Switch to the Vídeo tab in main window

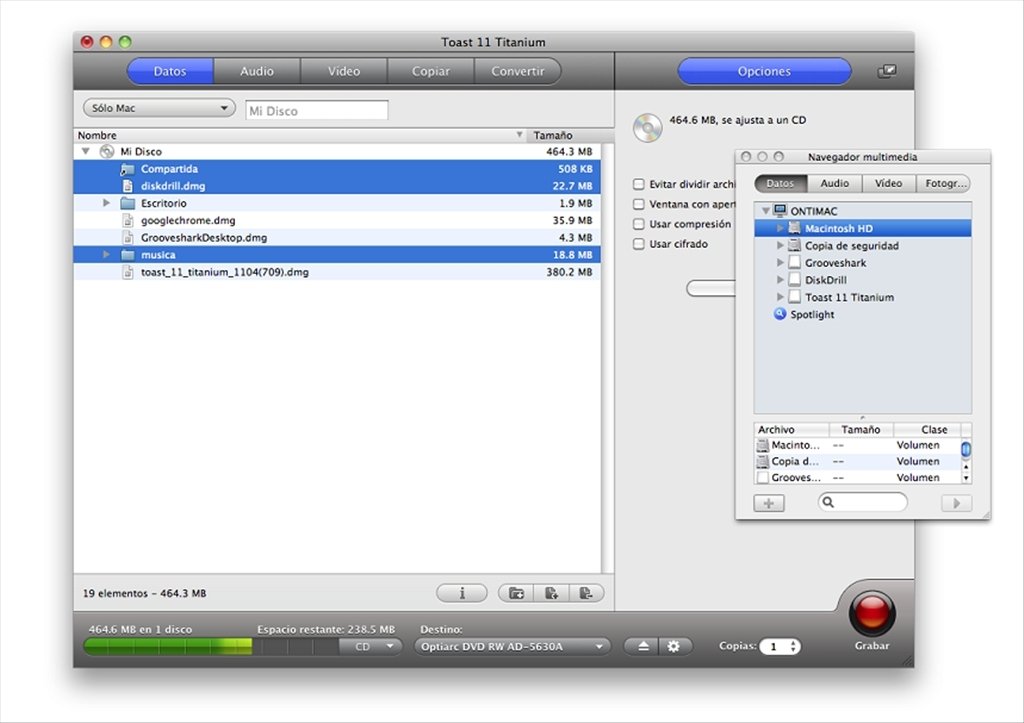(344, 71)
